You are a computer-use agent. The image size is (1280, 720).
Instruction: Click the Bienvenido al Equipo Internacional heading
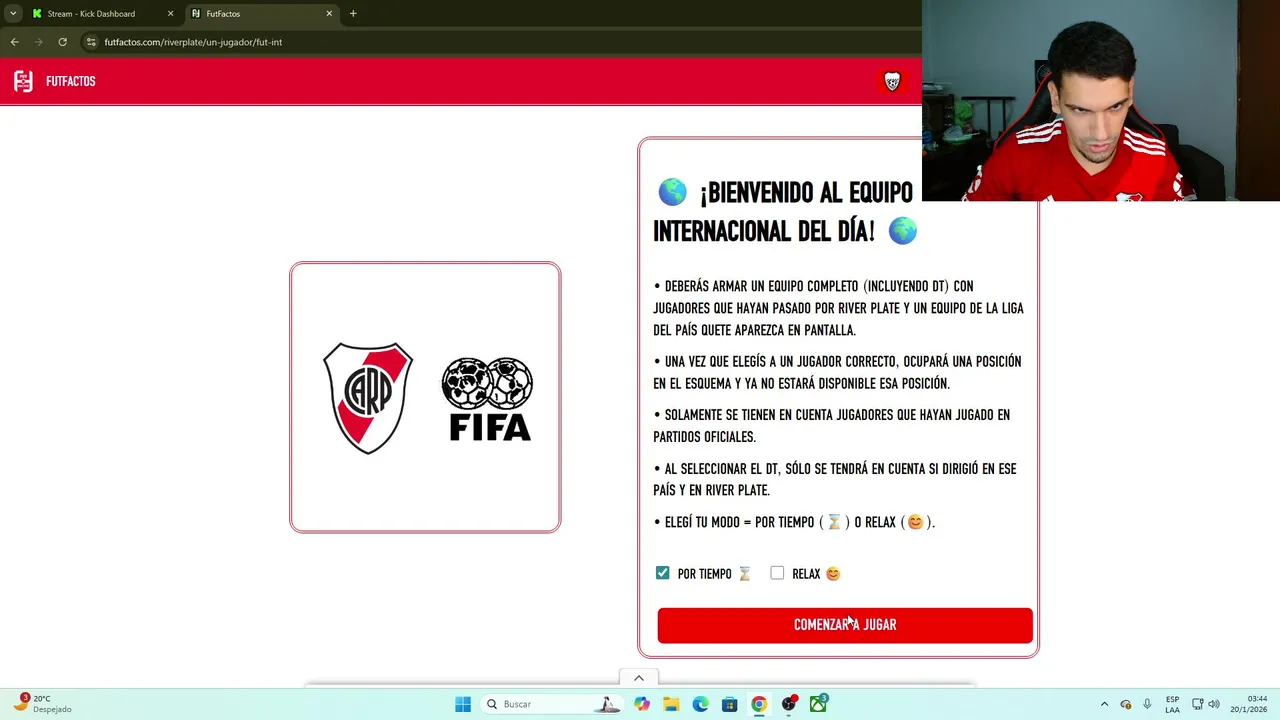click(x=785, y=211)
